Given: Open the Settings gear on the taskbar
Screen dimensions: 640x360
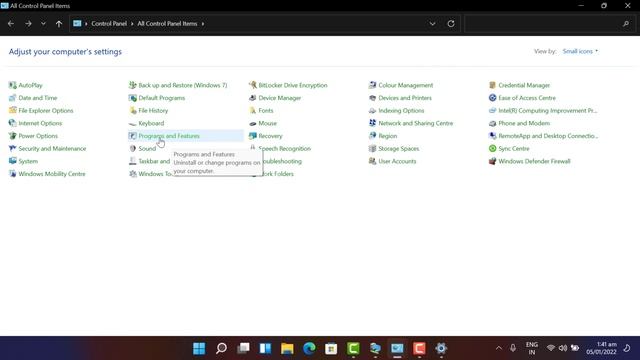Looking at the screenshot, I should coord(441,348).
